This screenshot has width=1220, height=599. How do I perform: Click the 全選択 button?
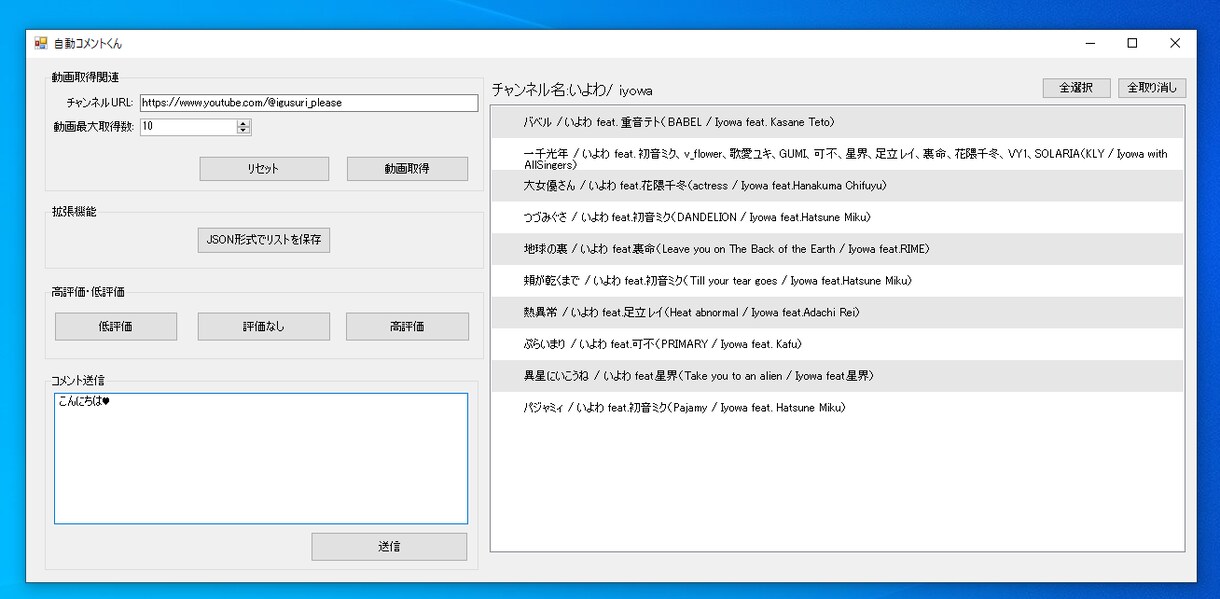coord(1076,88)
